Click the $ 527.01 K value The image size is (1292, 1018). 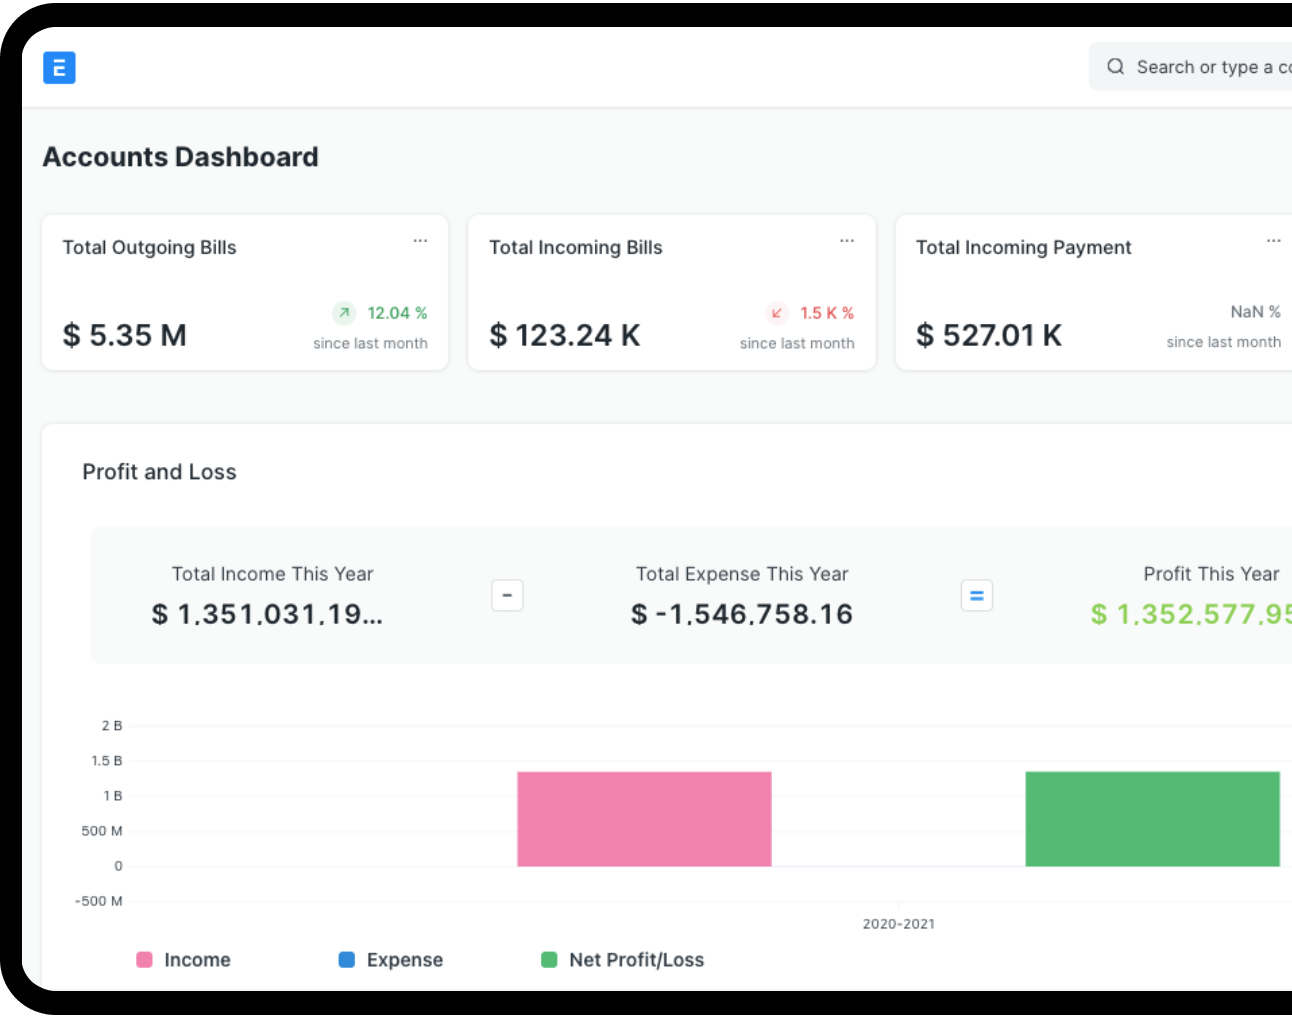click(989, 335)
